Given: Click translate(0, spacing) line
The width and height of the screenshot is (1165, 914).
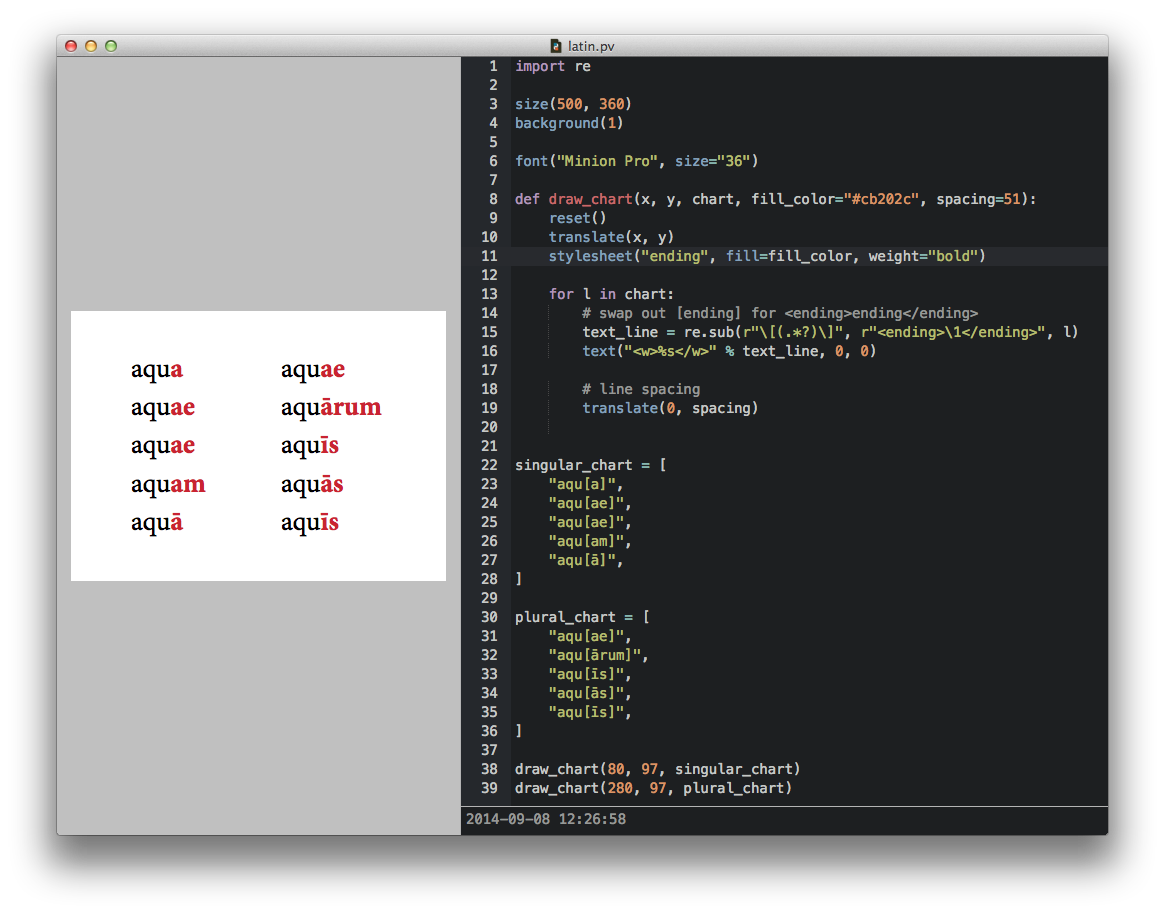Looking at the screenshot, I should click(x=669, y=409).
